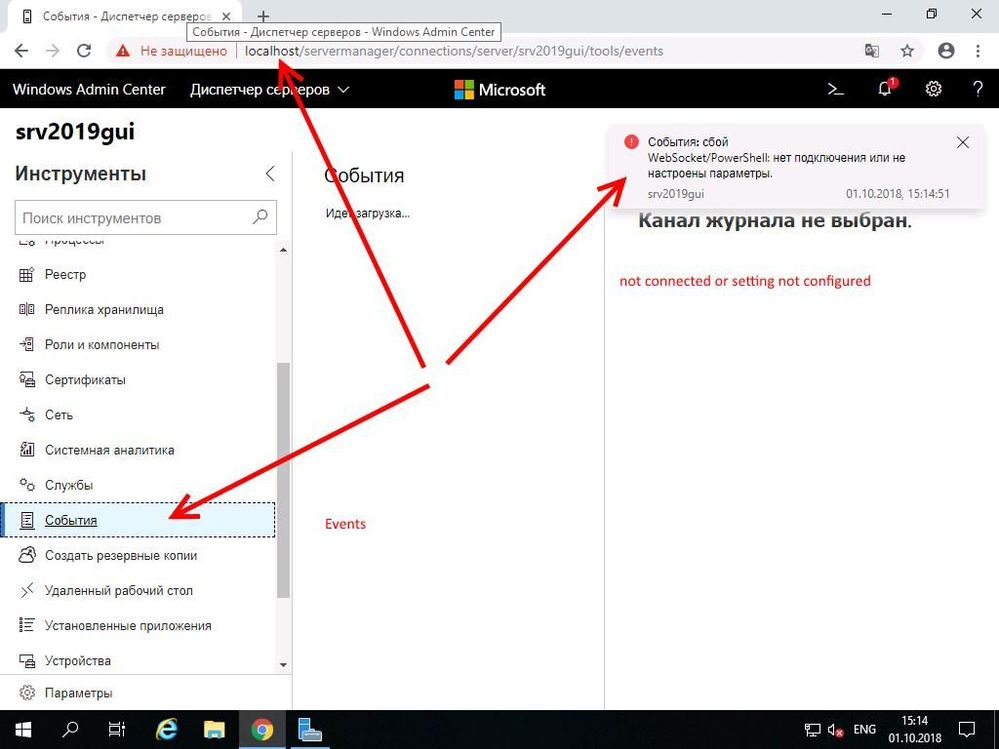Click the Installed apps (Установленные приложения) icon
Screen dimensions: 999x749
tap(27, 625)
